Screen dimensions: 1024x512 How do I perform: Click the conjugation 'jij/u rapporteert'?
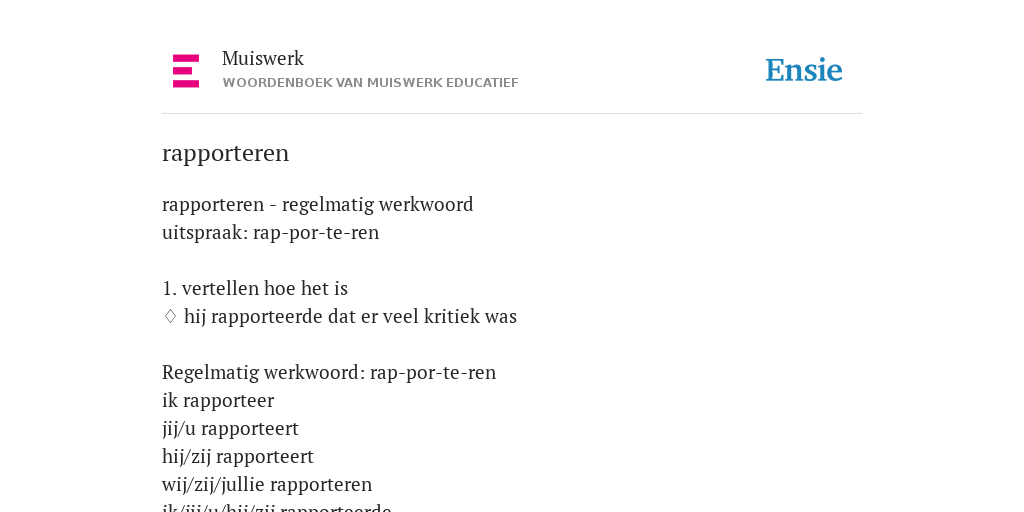pyautogui.click(x=231, y=428)
